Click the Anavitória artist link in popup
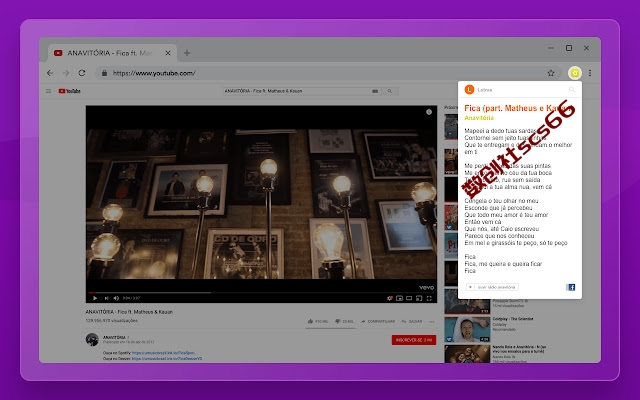640x400 pixels. coord(479,118)
